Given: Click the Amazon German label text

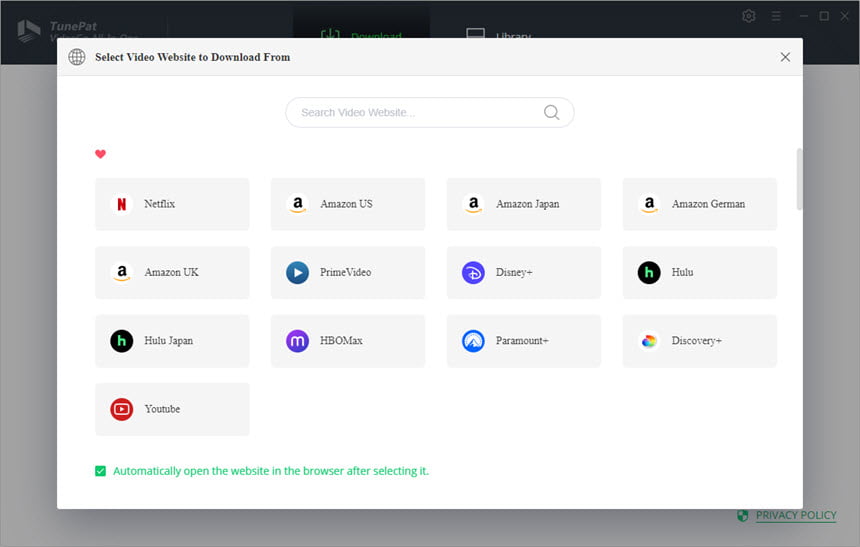Looking at the screenshot, I should [x=709, y=204].
